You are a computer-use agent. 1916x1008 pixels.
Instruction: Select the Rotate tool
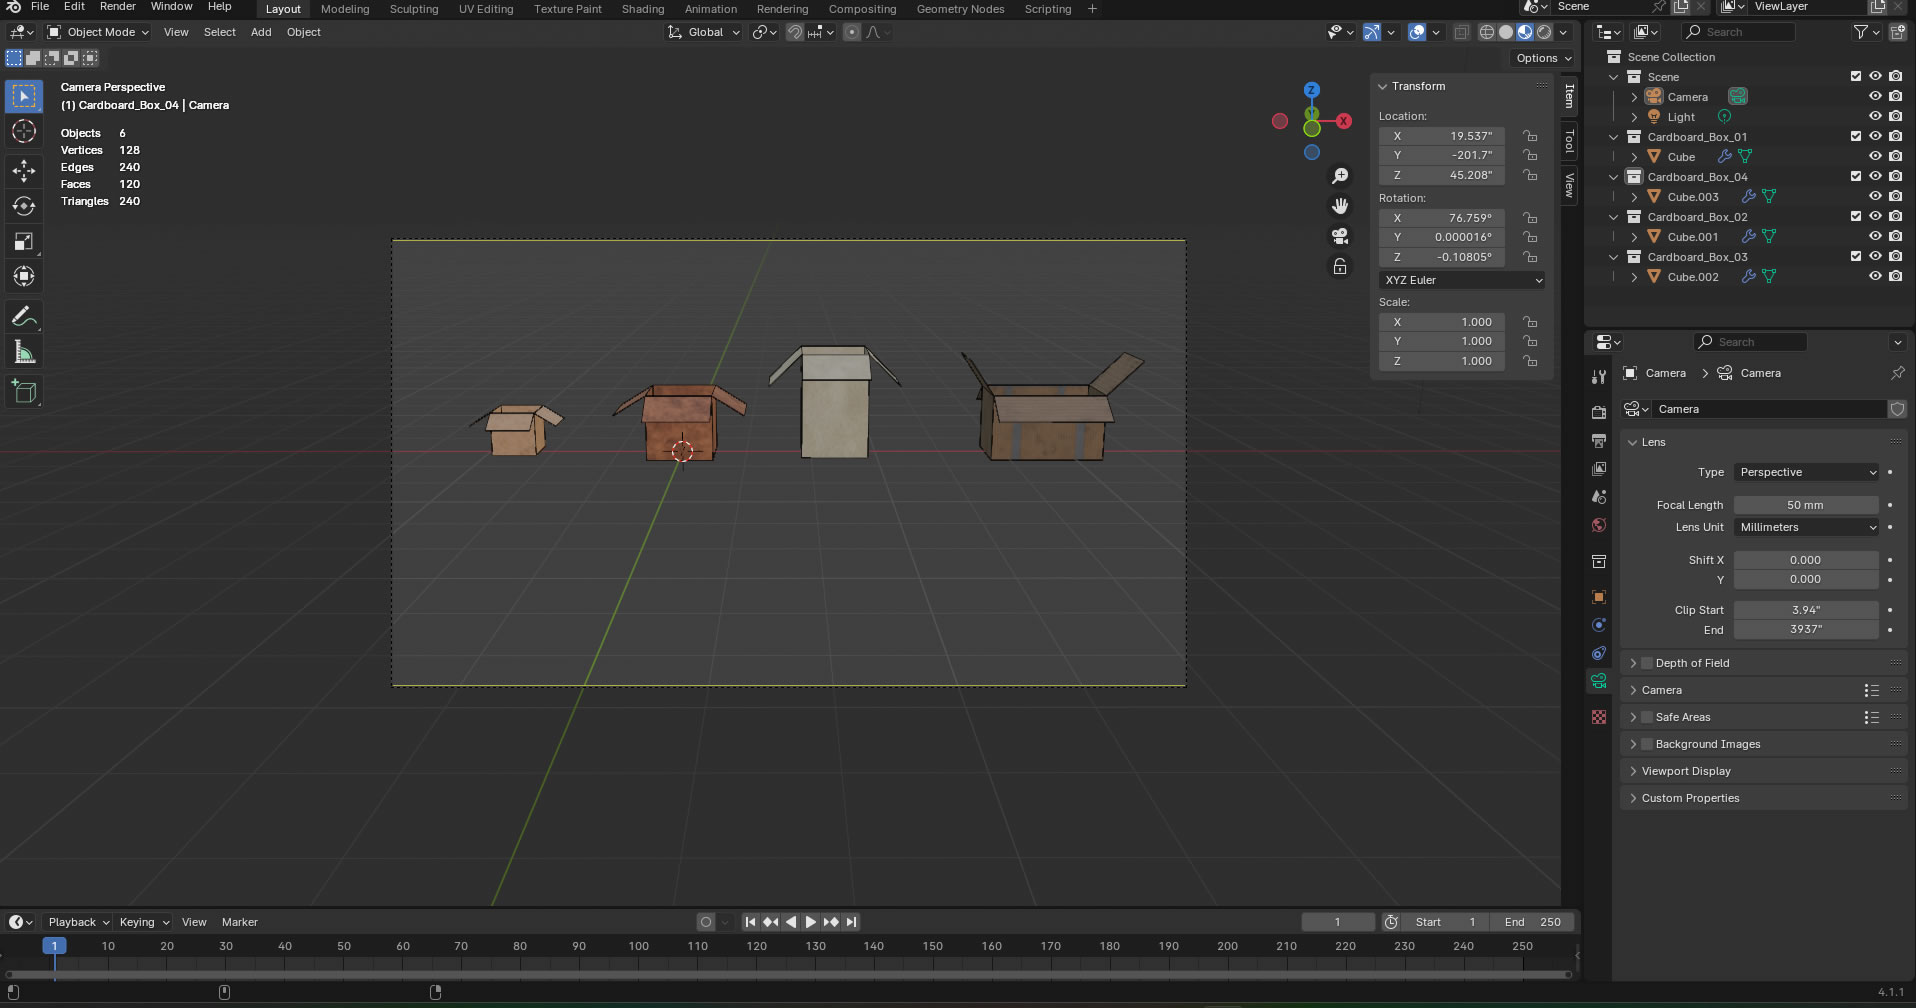[24, 206]
